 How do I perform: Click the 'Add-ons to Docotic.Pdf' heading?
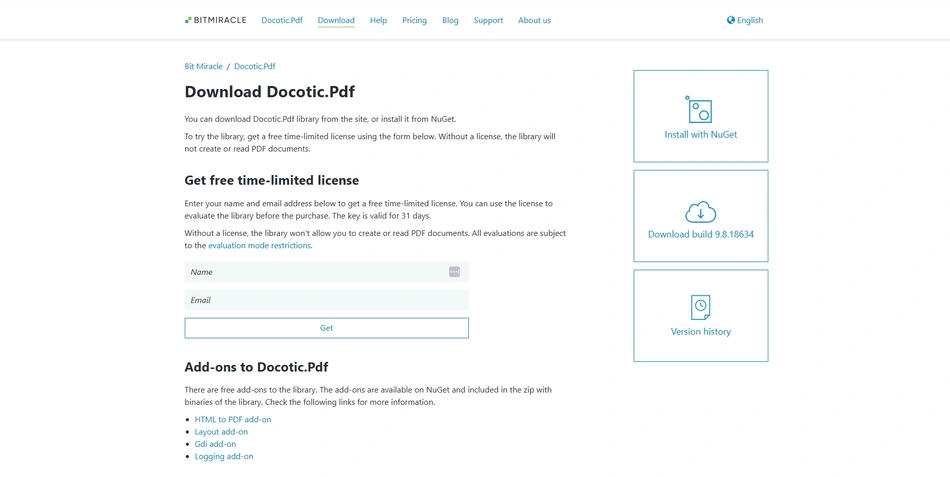point(256,367)
